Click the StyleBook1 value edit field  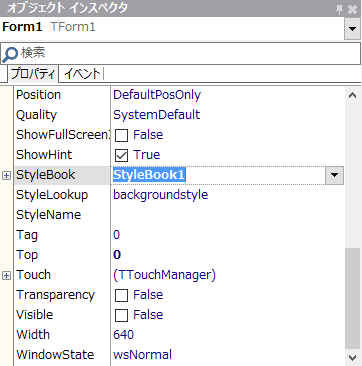point(218,175)
